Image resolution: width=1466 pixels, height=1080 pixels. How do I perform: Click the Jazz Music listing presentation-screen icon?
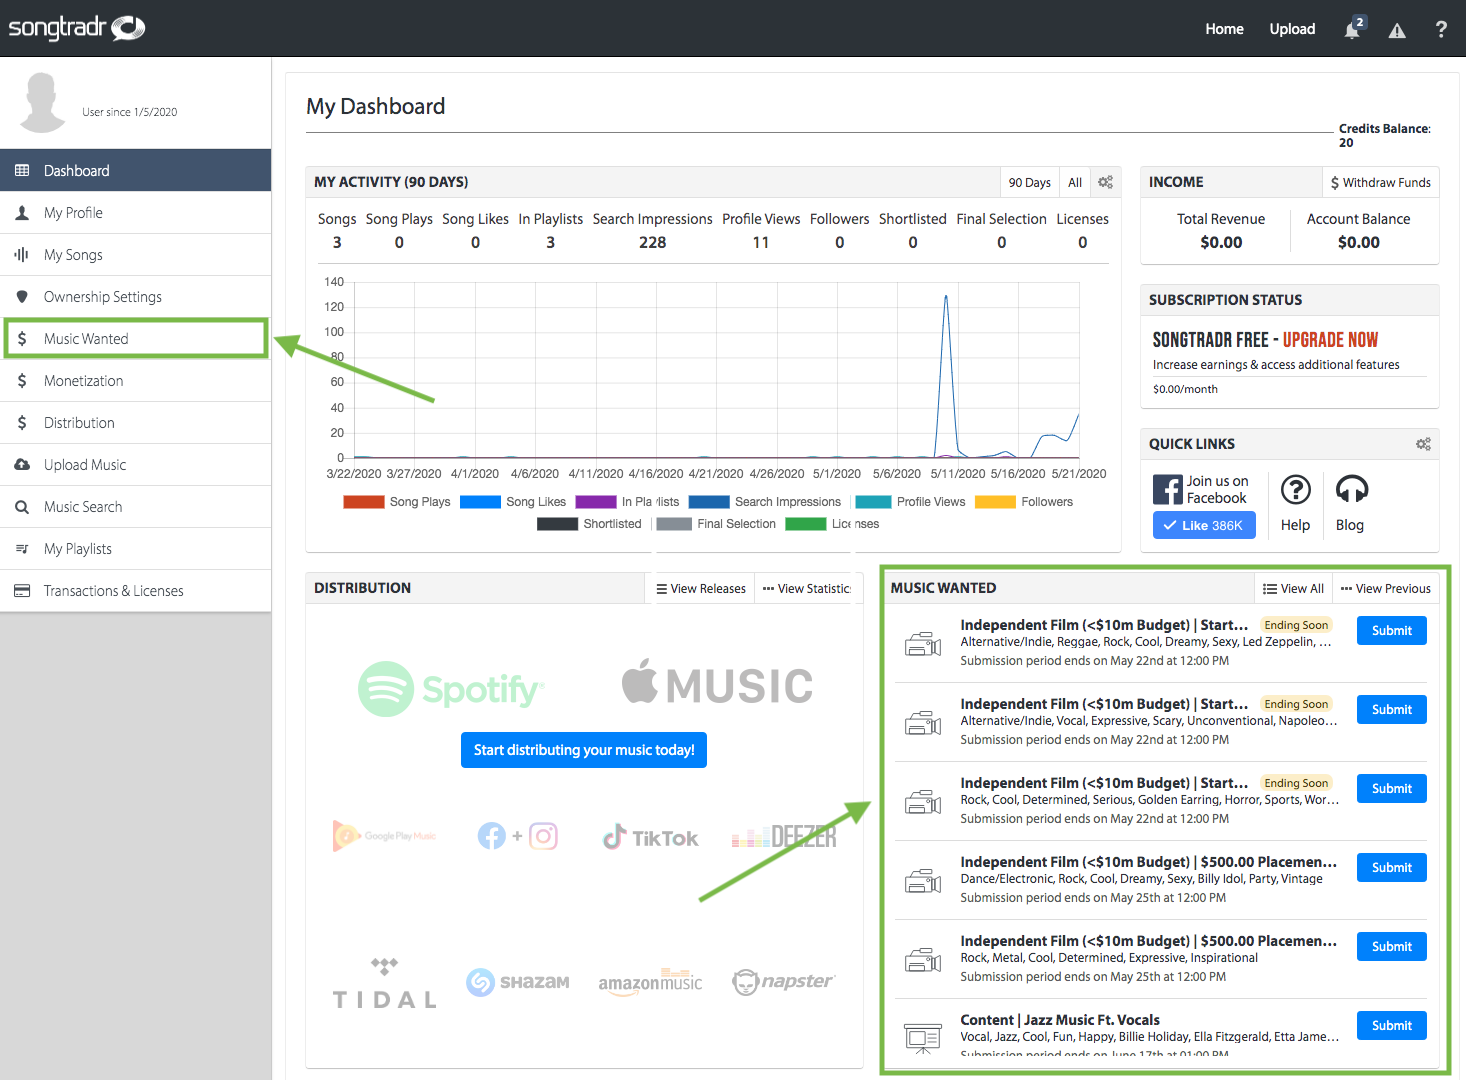923,1038
